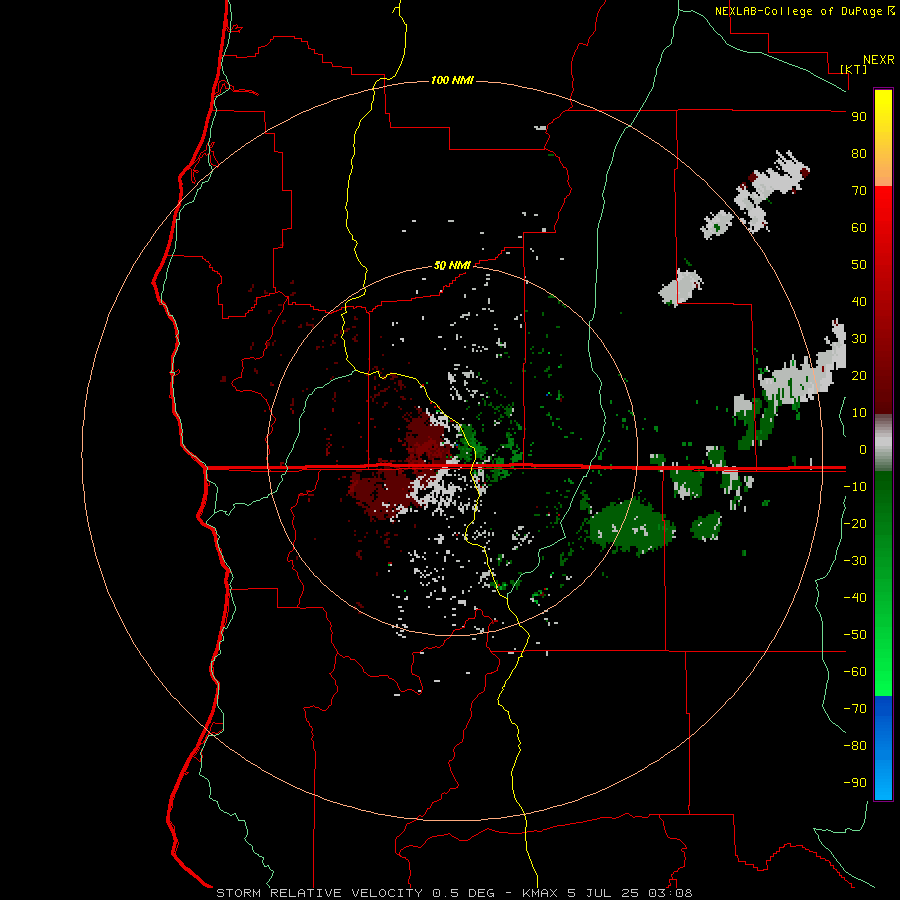The width and height of the screenshot is (900, 900).
Task: Select the -80 value on the velocity scale
Action: pyautogui.click(x=855, y=746)
